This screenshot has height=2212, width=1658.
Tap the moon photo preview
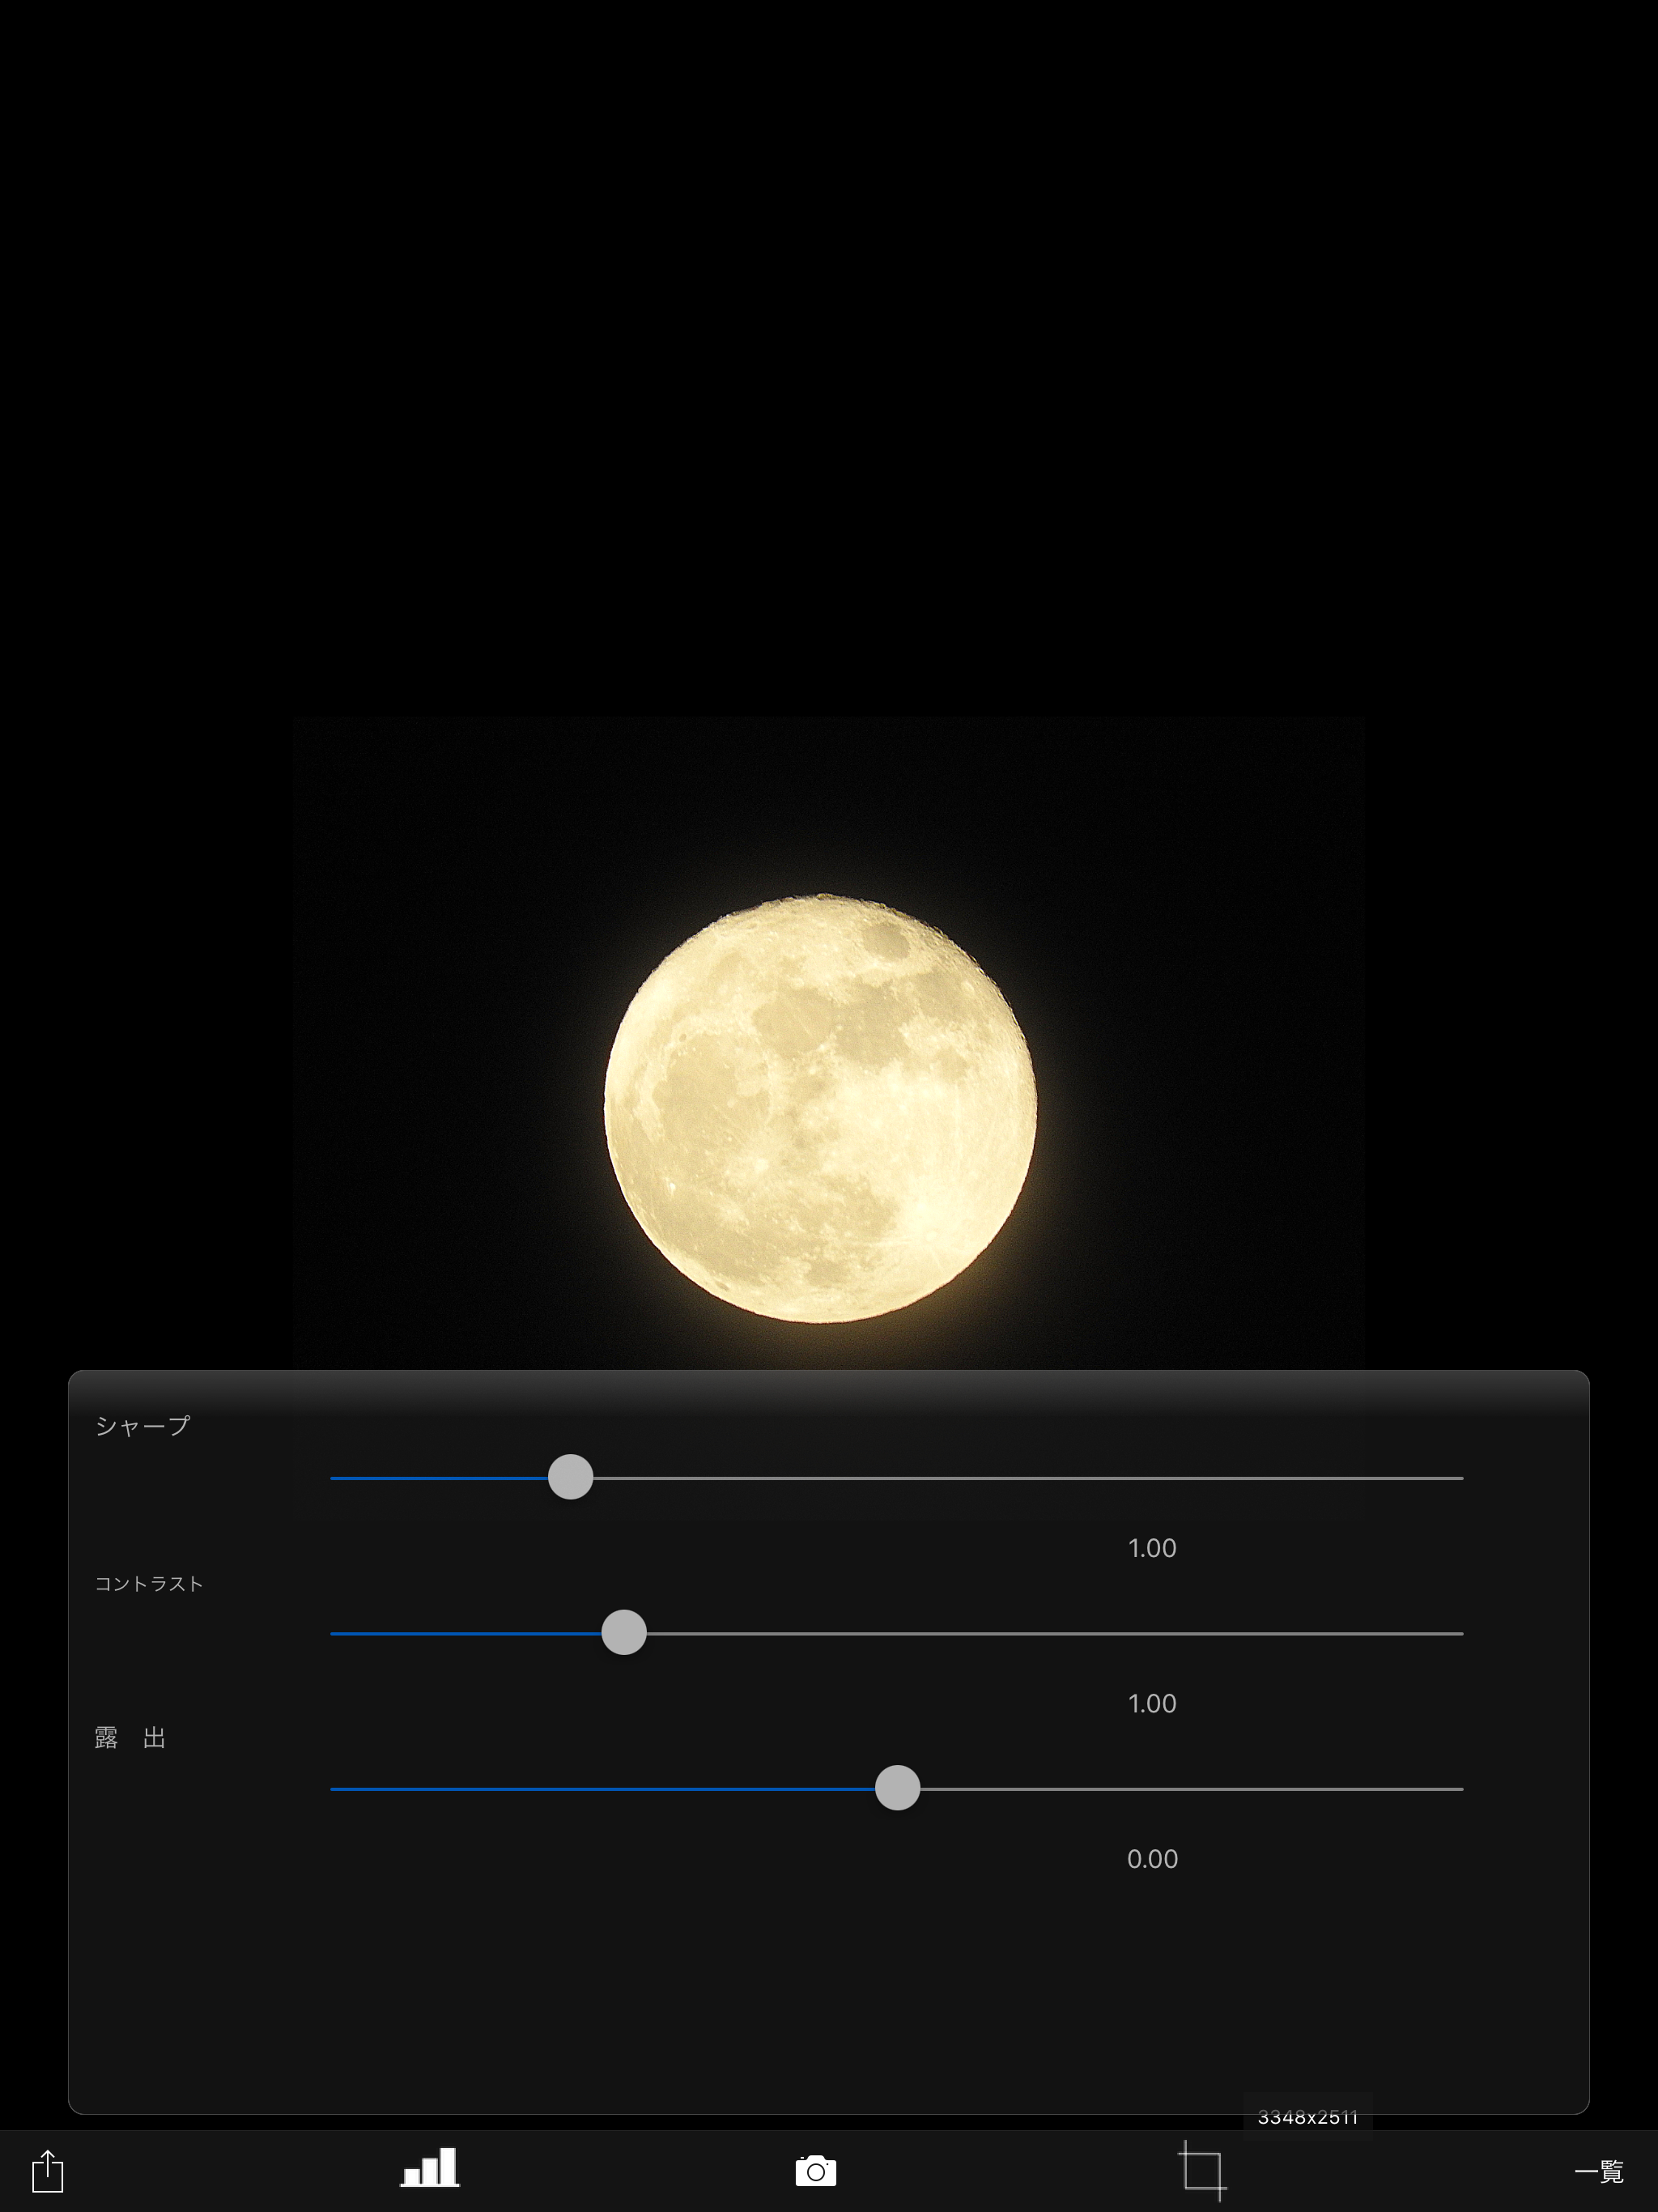point(820,1108)
